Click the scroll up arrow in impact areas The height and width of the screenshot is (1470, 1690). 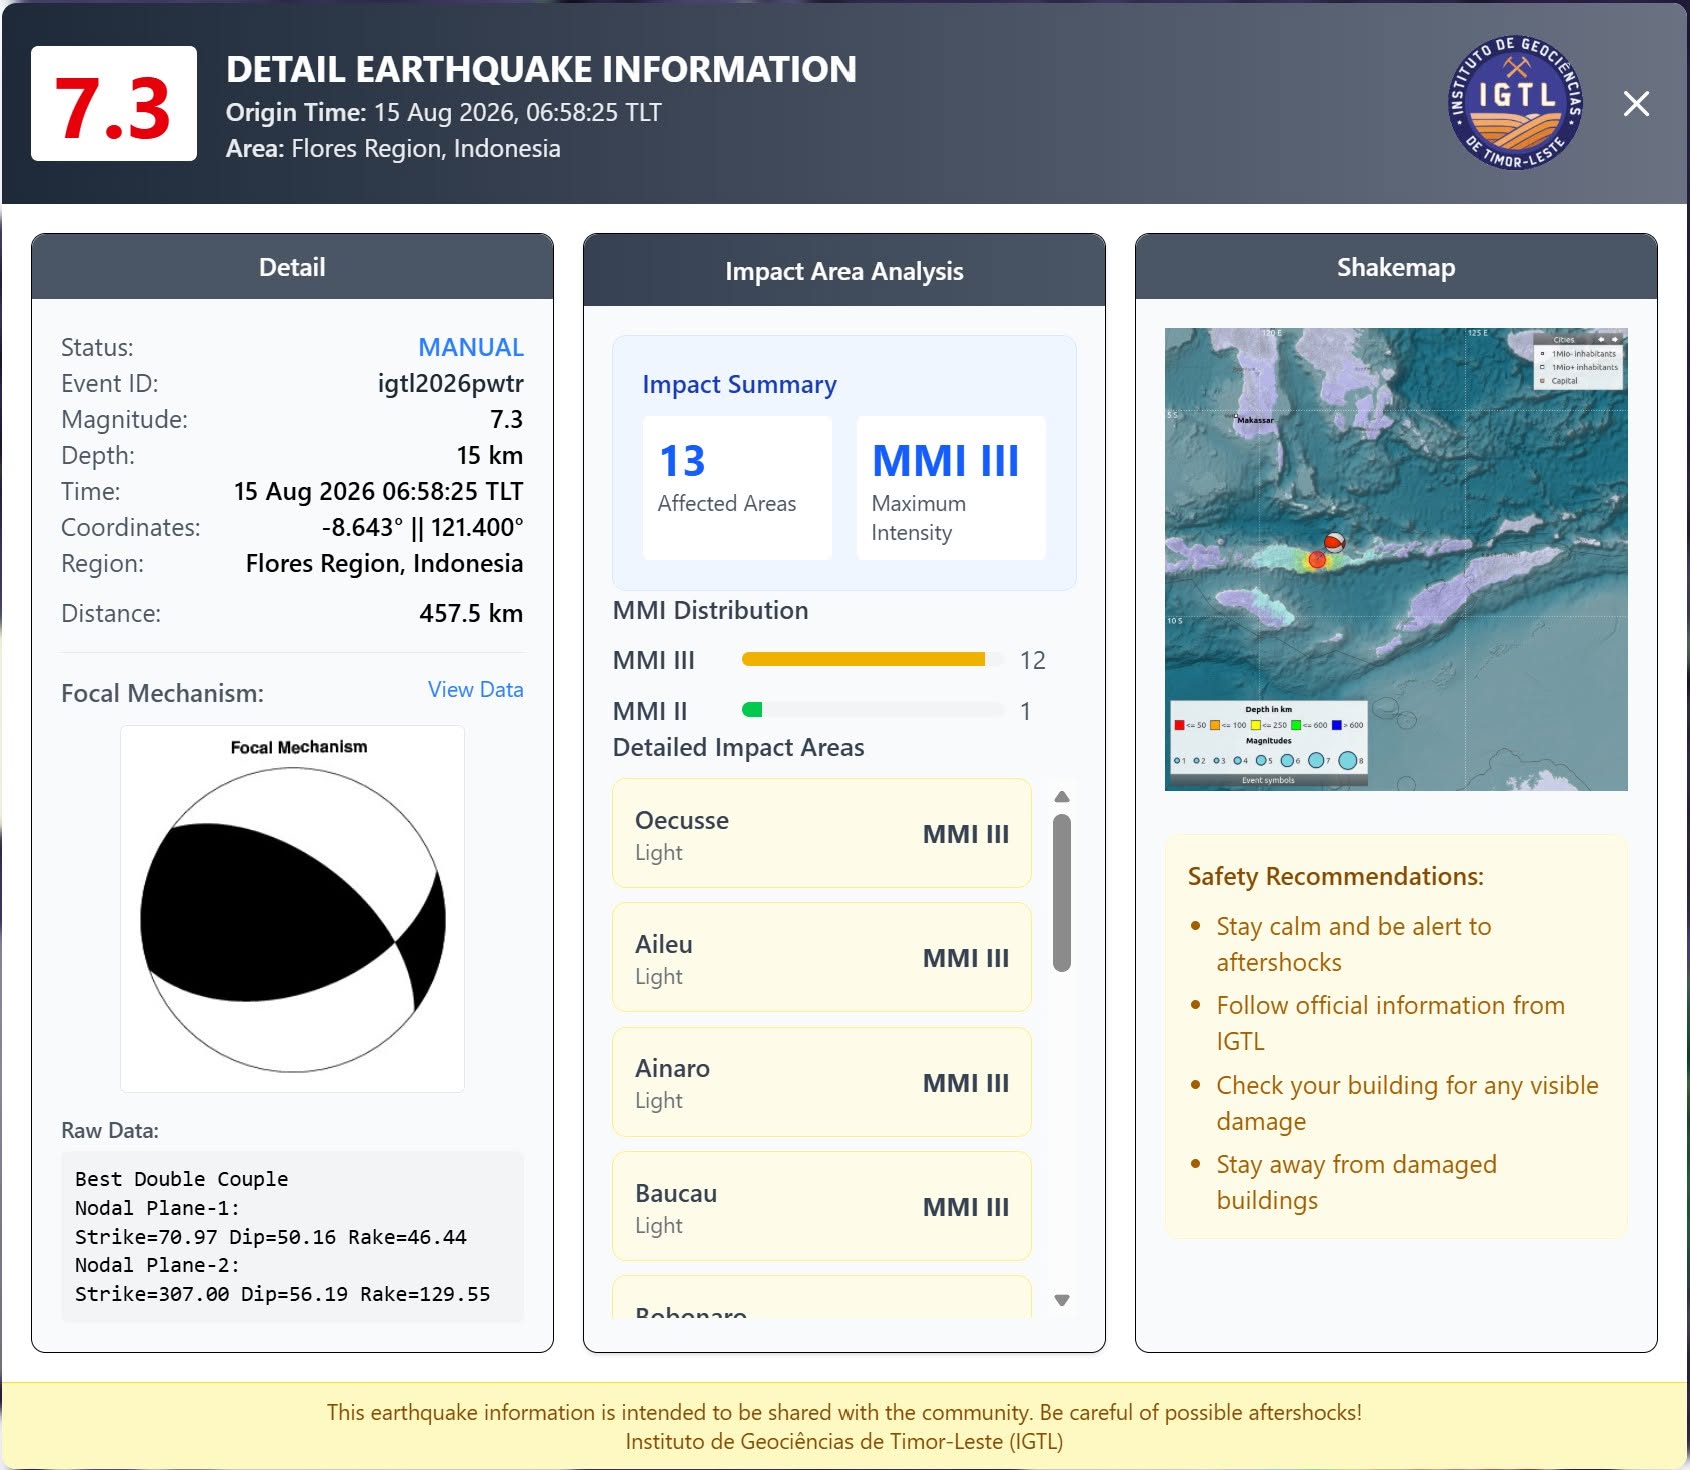point(1062,797)
